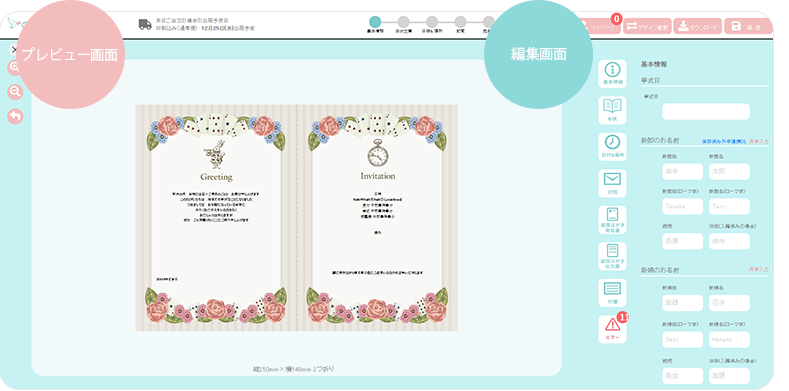Image resolution: width=789 pixels, height=391 pixels.
Task: Click 外字入力 link beside 新婦のお名前
Action: [759, 270]
